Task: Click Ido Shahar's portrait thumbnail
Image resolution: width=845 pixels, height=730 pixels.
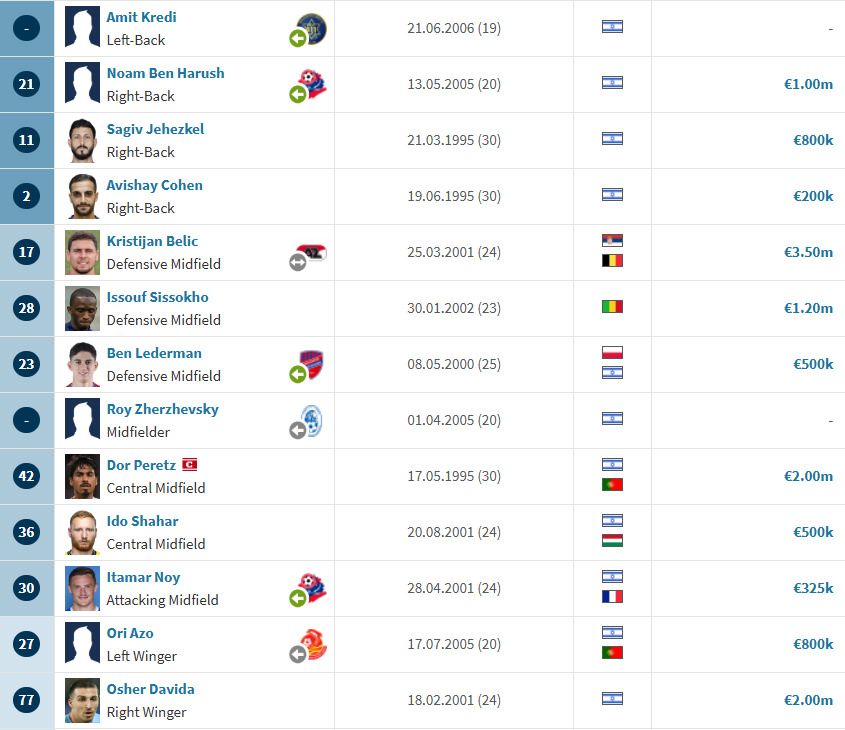Action: (82, 533)
